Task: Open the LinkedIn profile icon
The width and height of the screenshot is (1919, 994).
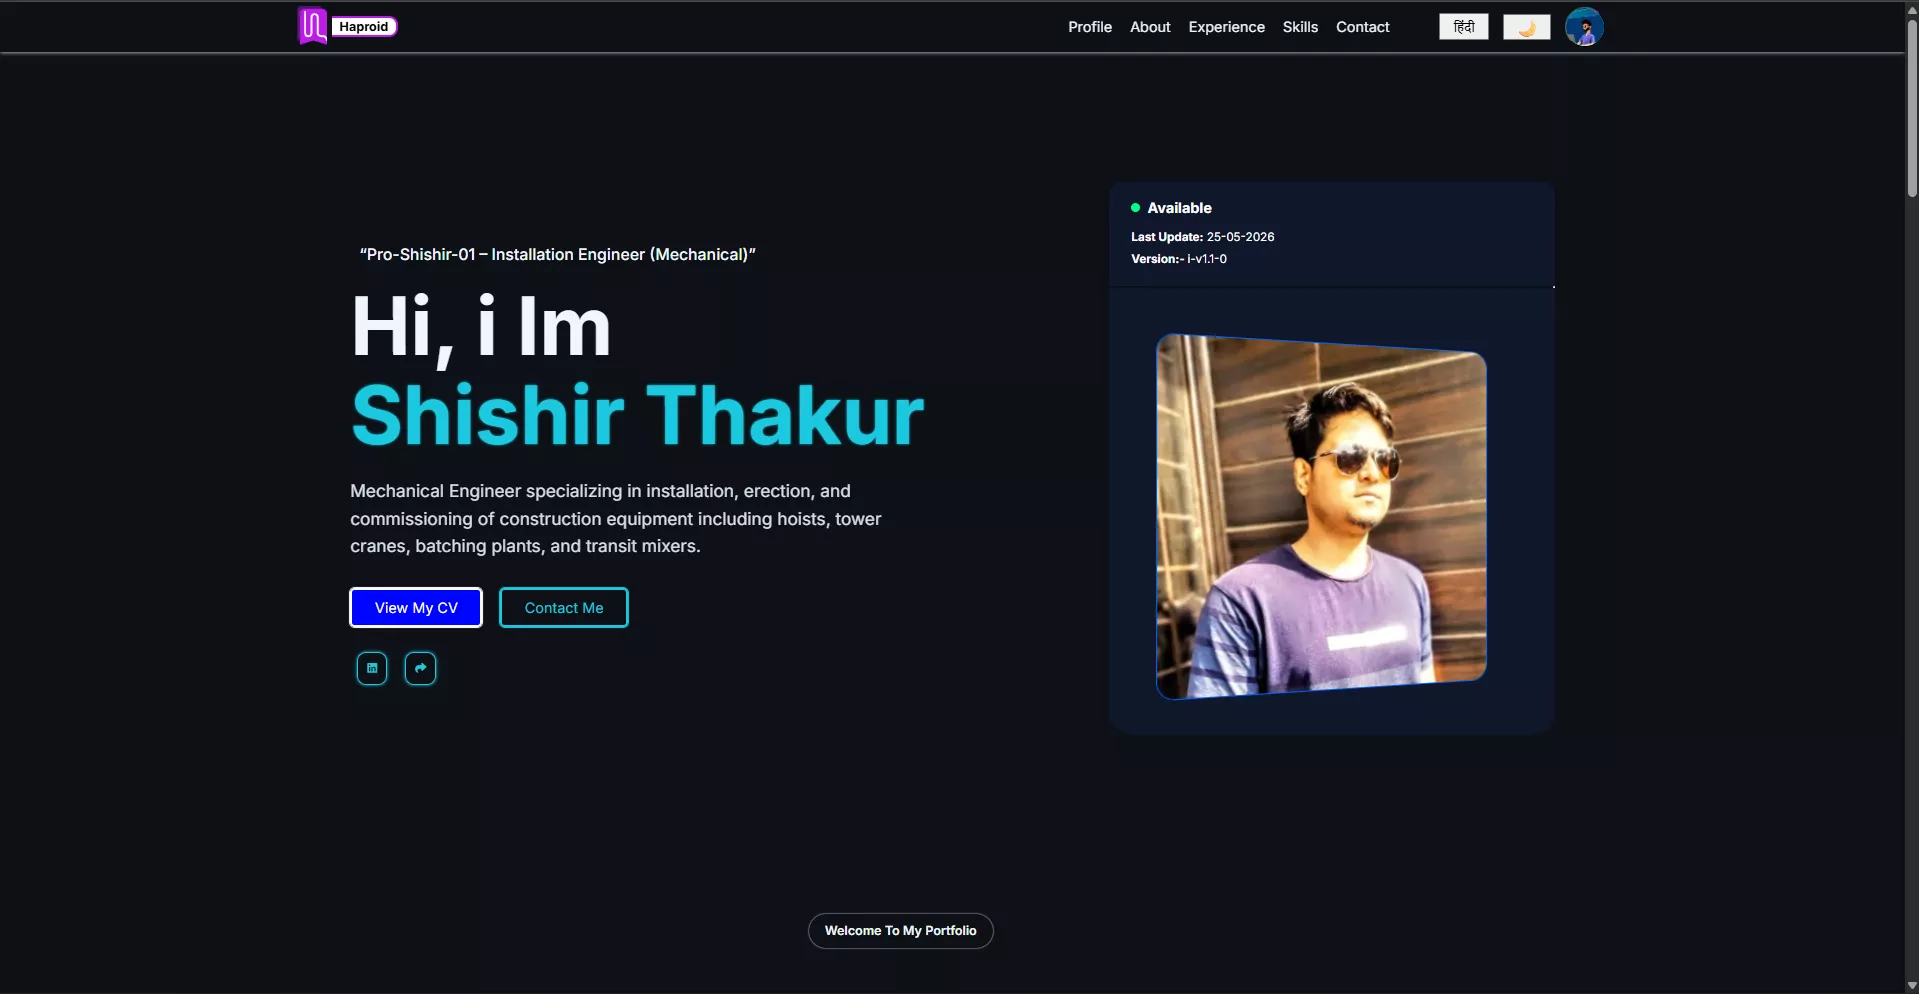Action: (372, 668)
